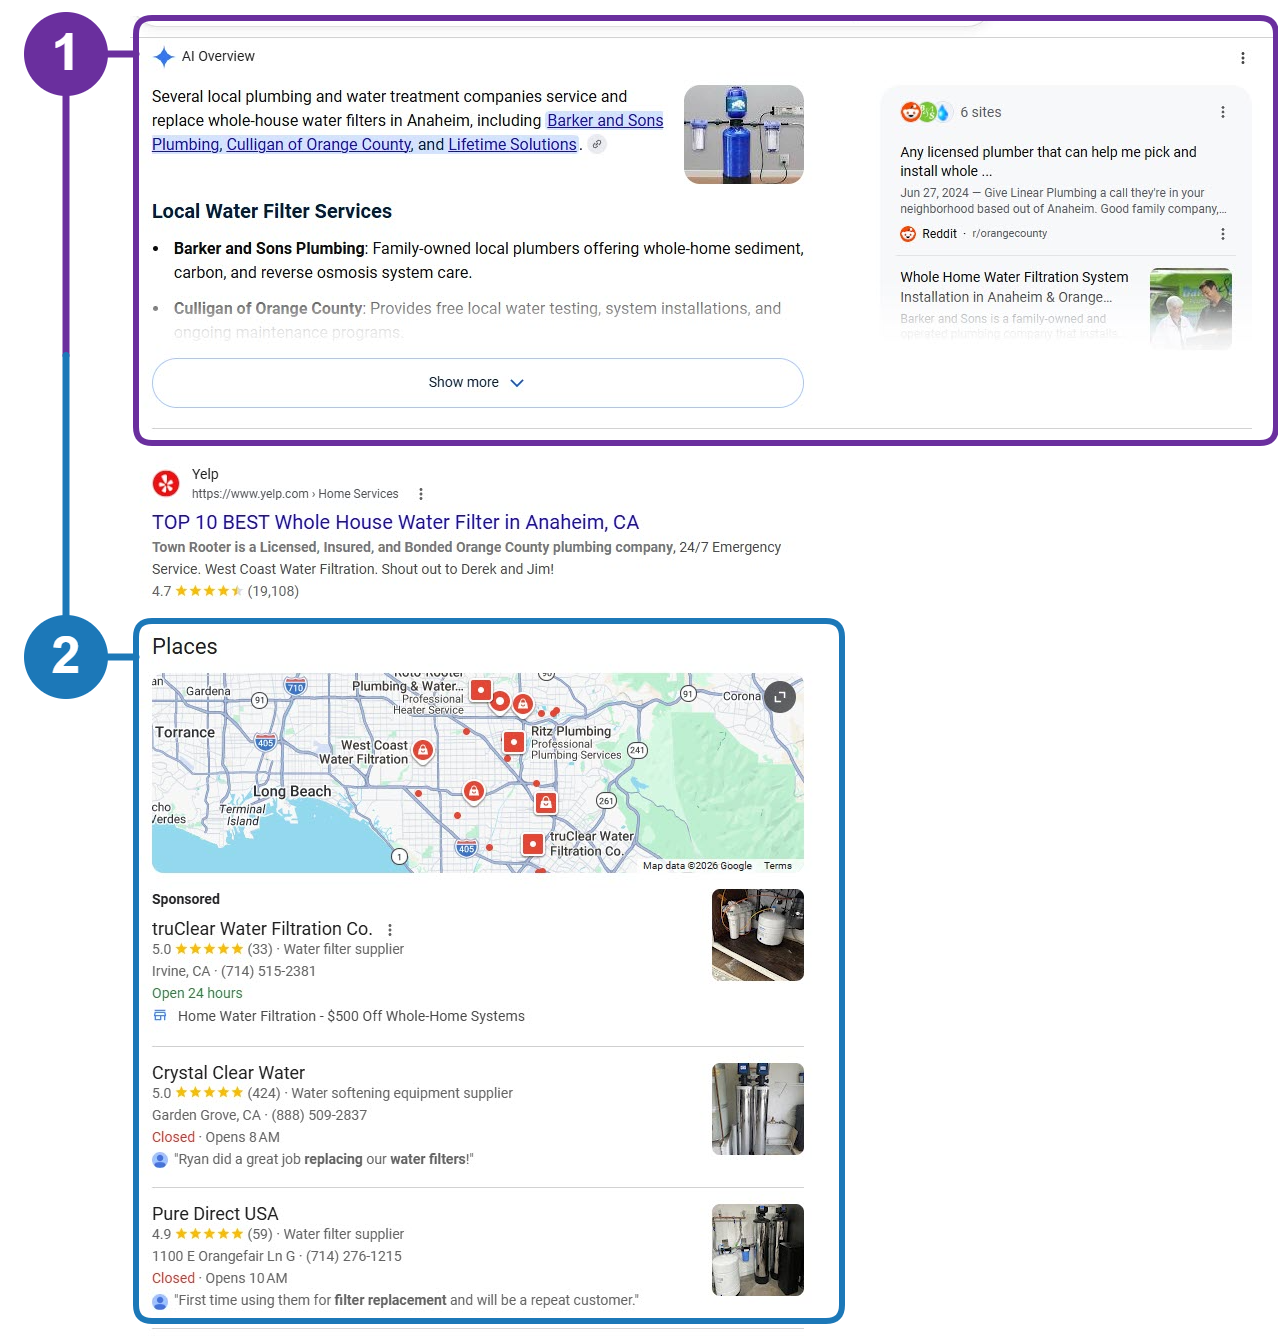This screenshot has height=1336, width=1278.
Task: Open Pure Direct USA listing
Action: [x=215, y=1214]
